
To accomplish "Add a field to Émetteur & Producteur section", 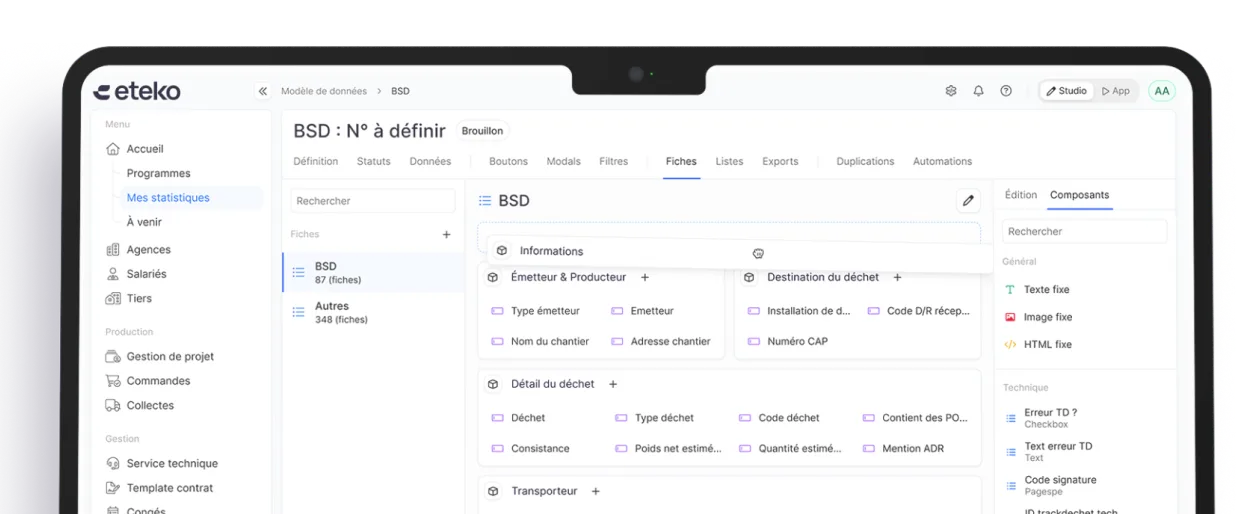I will coord(645,277).
